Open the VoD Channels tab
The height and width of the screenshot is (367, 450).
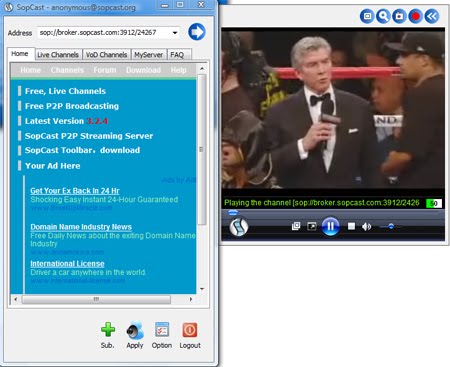click(106, 55)
